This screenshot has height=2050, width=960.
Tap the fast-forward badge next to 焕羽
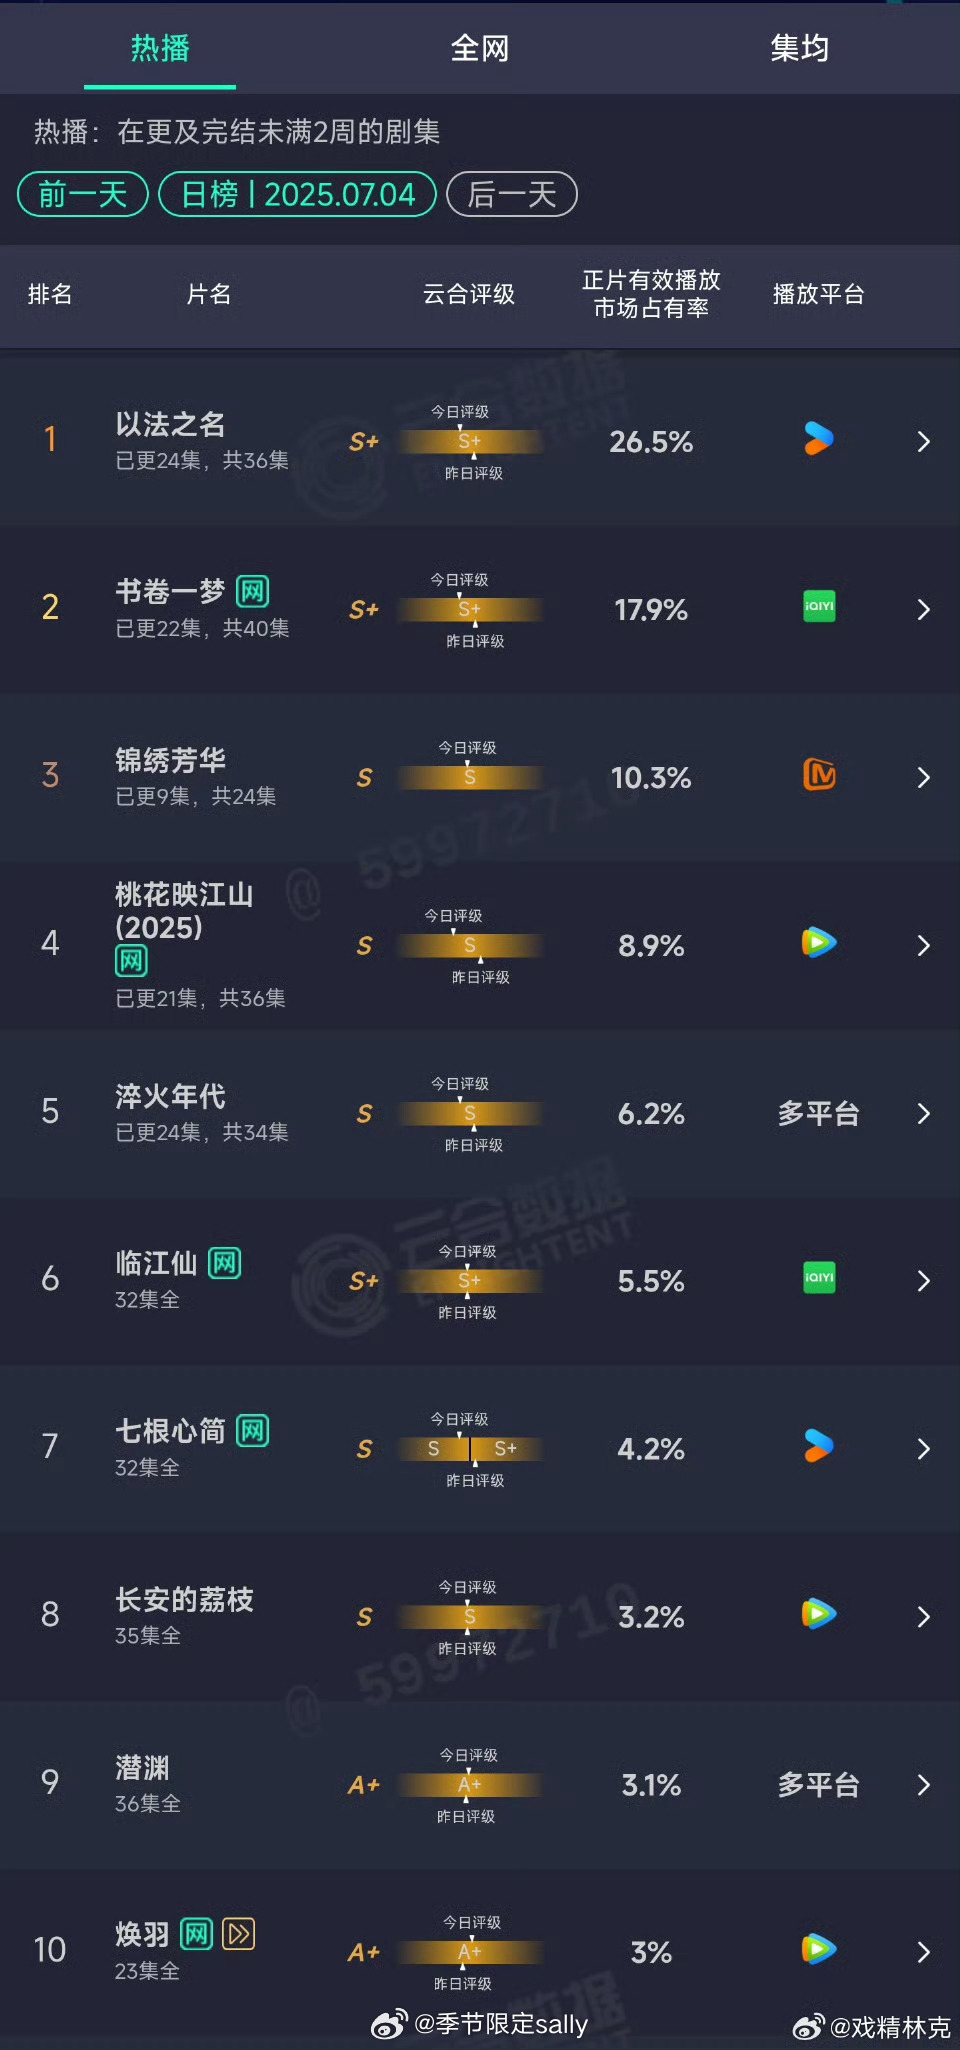click(x=238, y=1934)
